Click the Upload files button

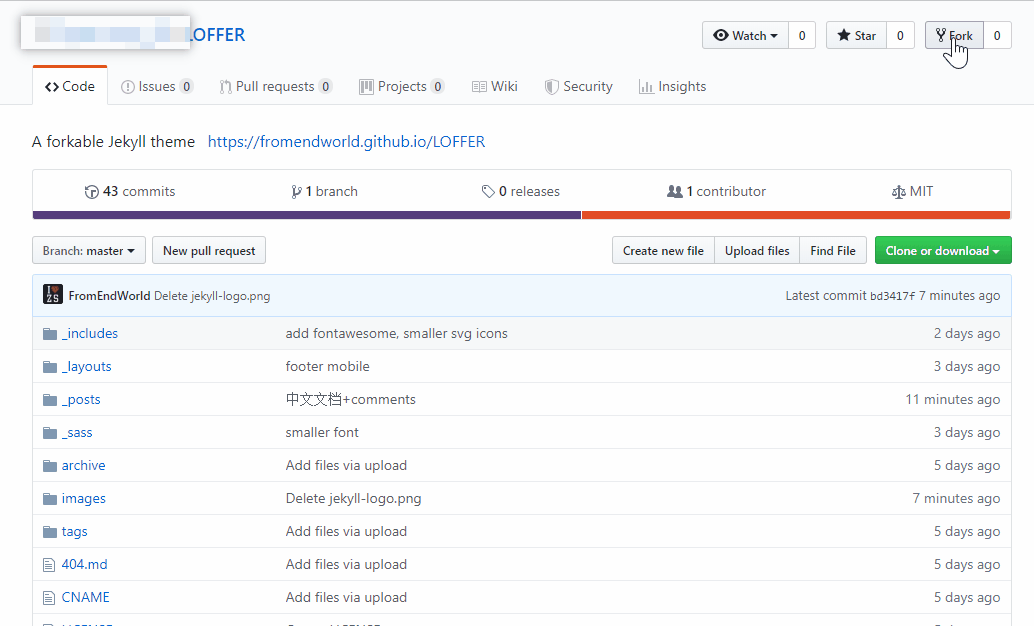[x=757, y=251]
